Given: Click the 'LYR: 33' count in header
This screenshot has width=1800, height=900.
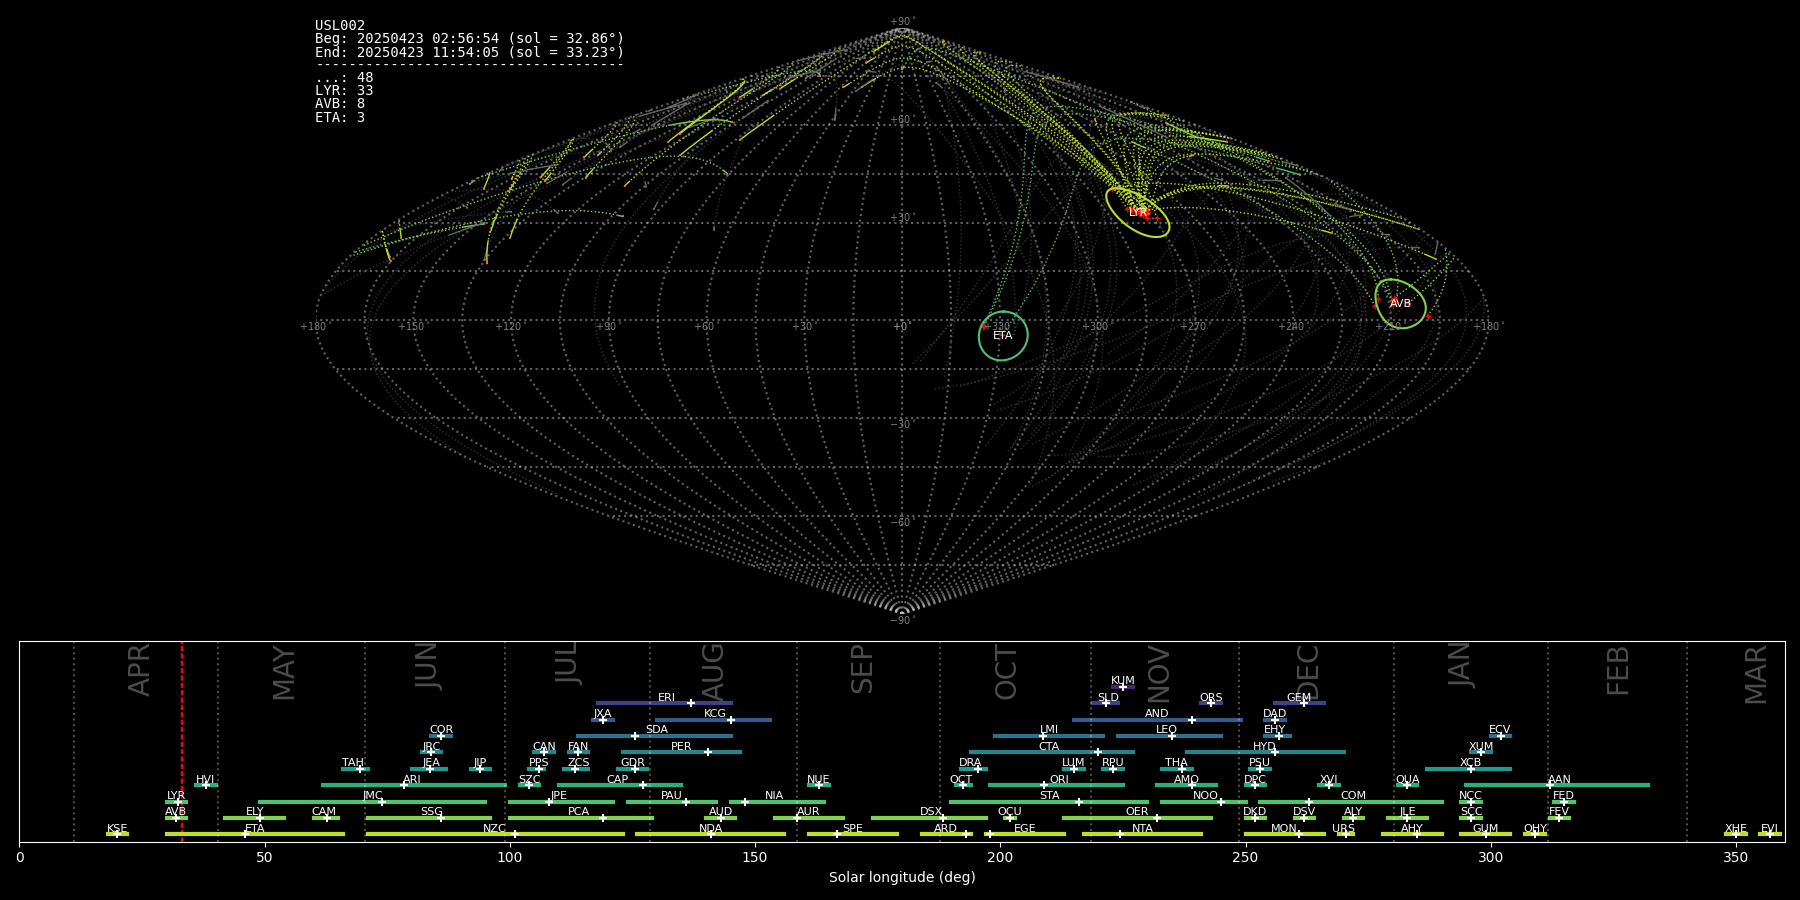Looking at the screenshot, I should pyautogui.click(x=344, y=91).
